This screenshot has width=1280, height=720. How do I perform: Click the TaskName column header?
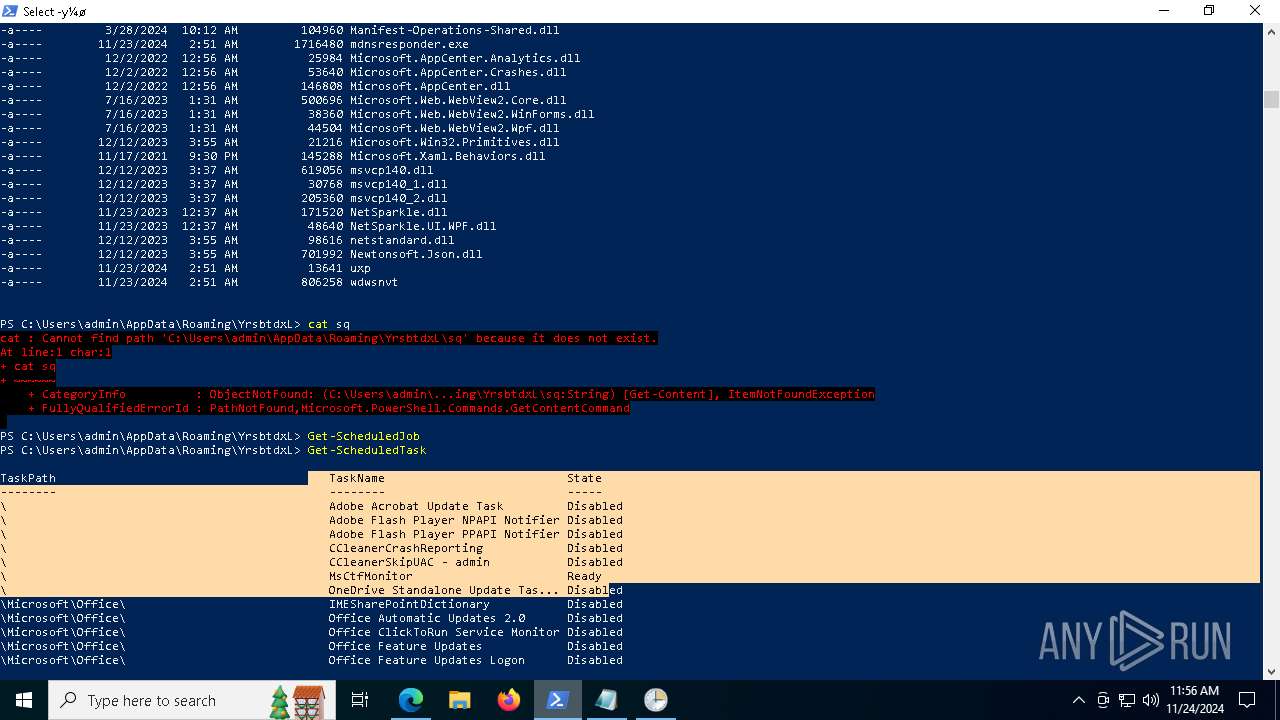pyautogui.click(x=357, y=478)
